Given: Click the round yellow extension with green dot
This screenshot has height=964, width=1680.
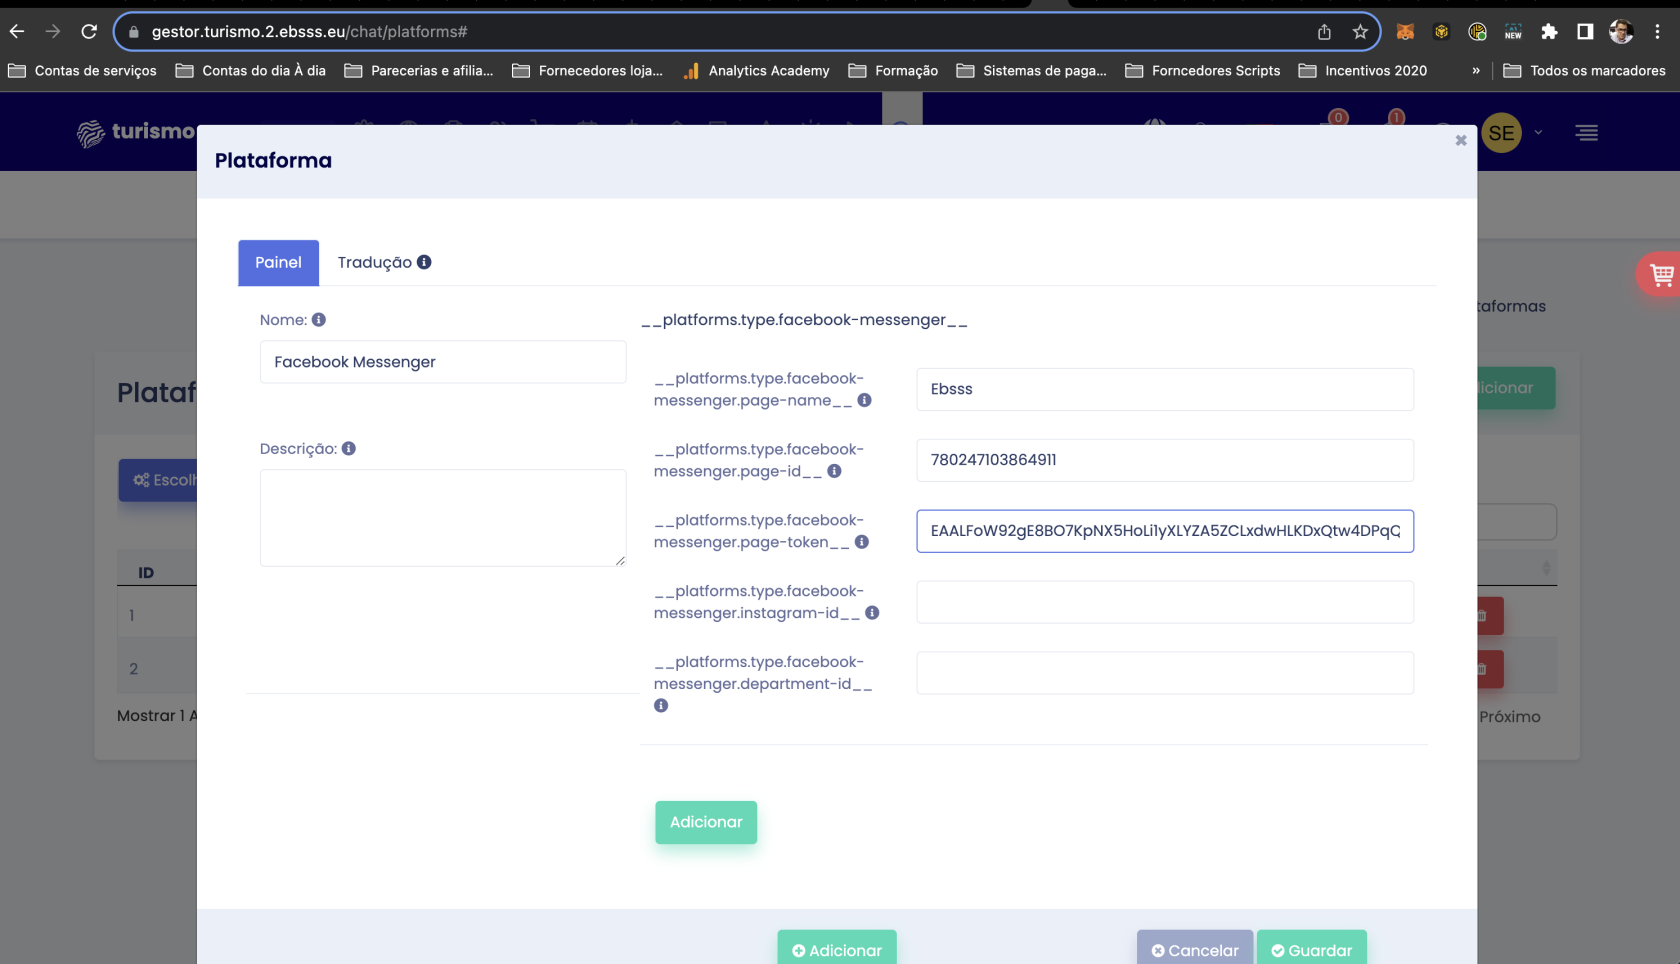Looking at the screenshot, I should pyautogui.click(x=1477, y=32).
